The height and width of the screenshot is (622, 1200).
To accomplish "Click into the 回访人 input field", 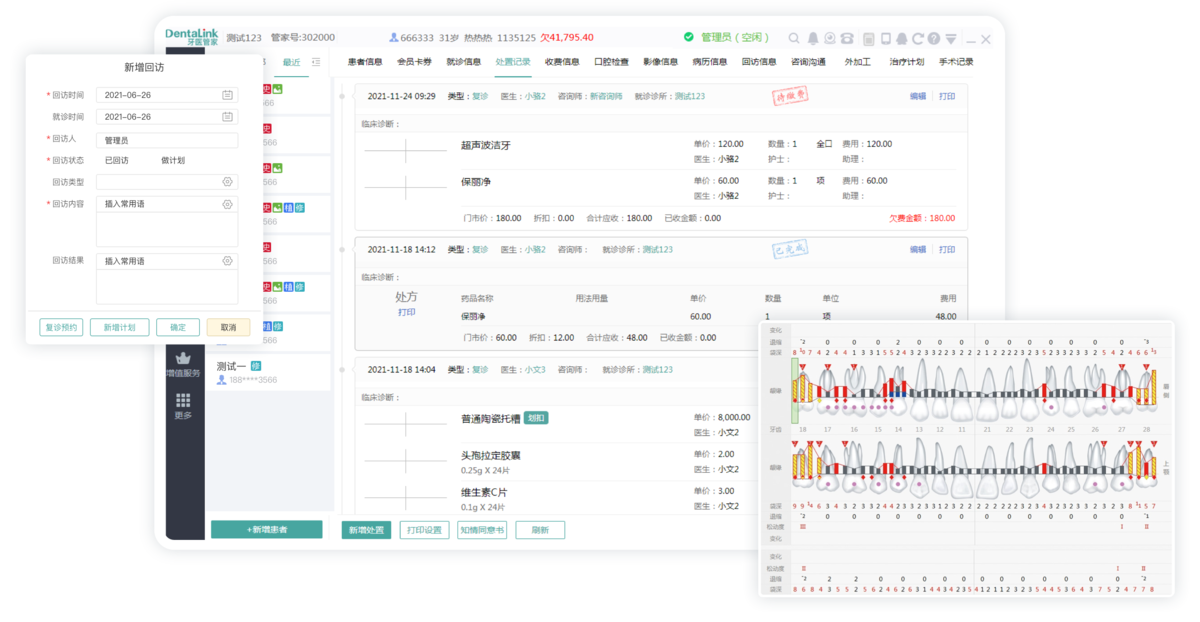I will 167,141.
